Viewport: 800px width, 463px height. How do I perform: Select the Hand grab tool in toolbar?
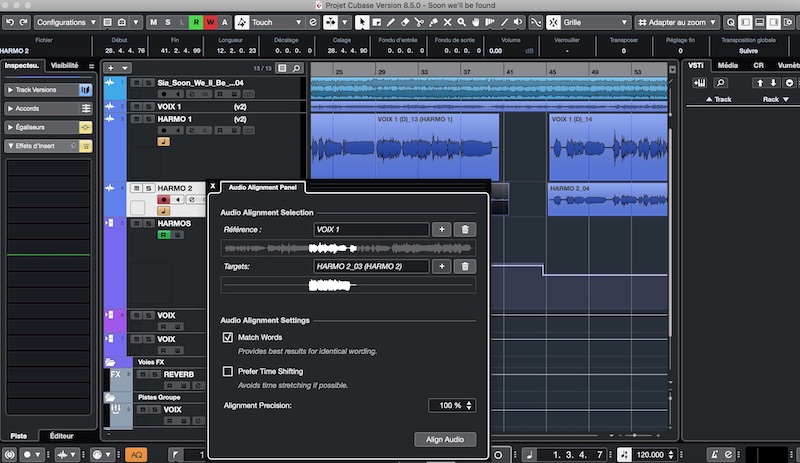click(476, 22)
